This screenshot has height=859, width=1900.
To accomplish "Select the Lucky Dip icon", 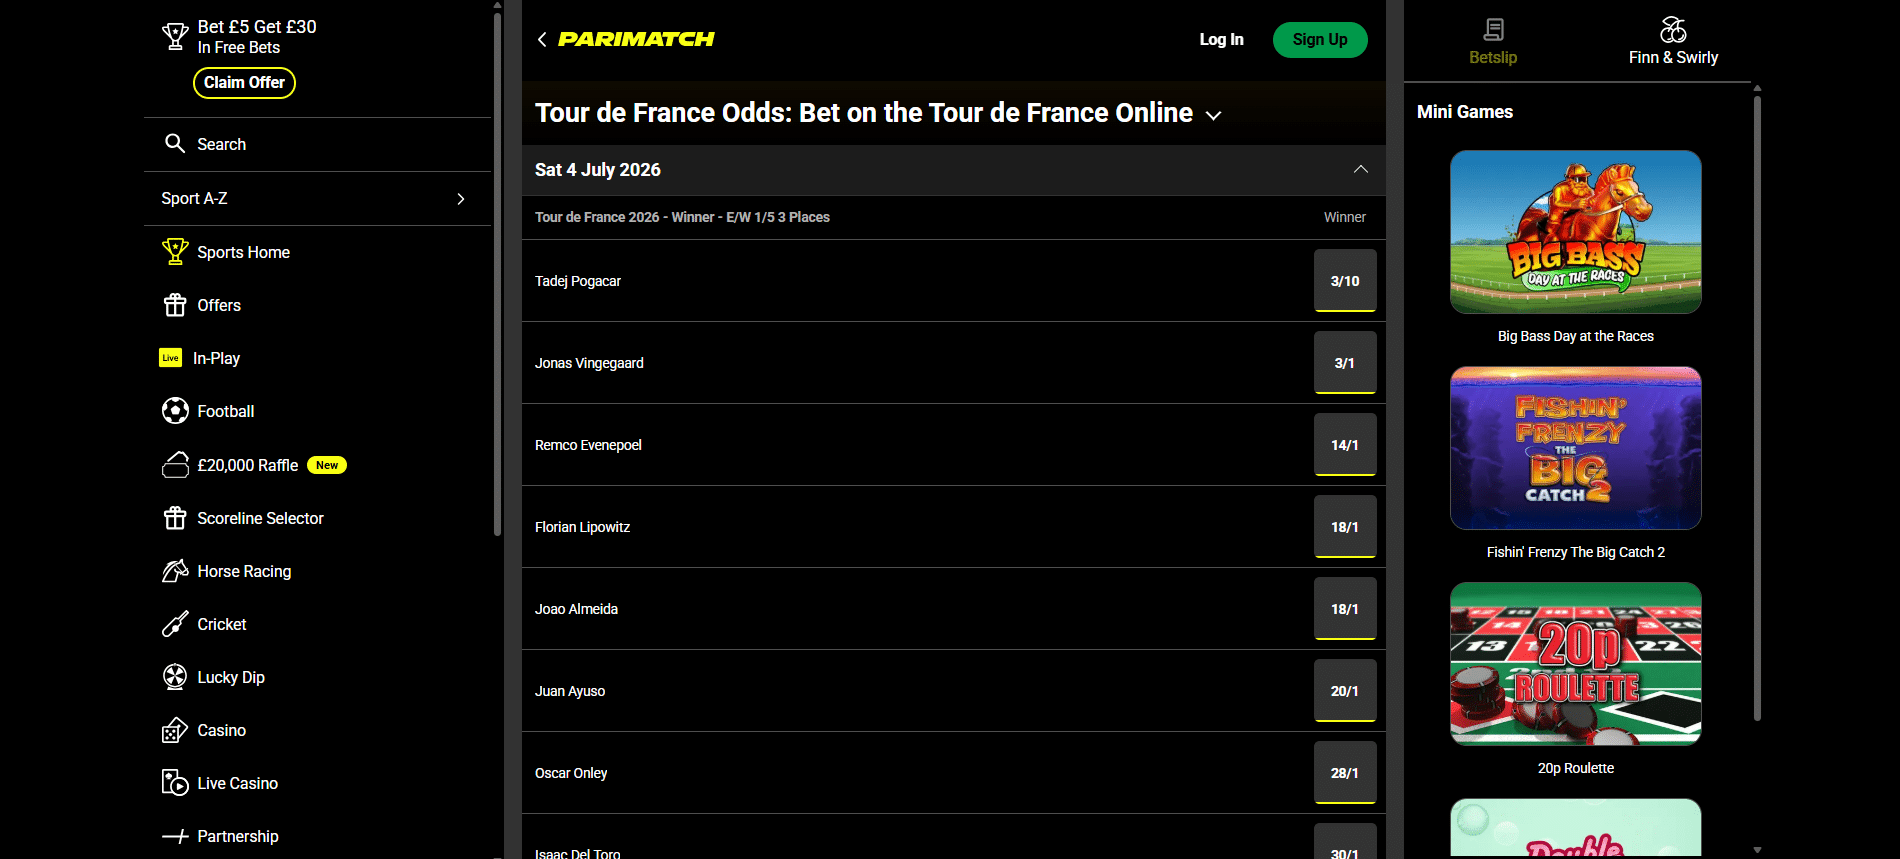I will (x=176, y=677).
